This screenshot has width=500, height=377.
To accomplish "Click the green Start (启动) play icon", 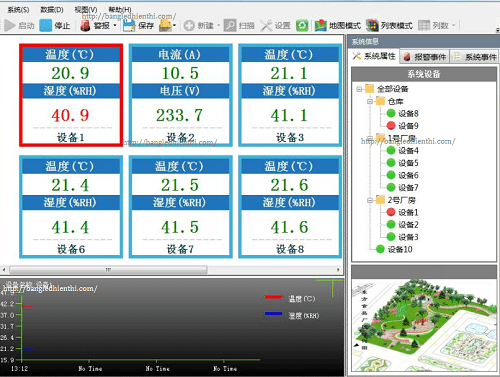I will pyautogui.click(x=10, y=25).
